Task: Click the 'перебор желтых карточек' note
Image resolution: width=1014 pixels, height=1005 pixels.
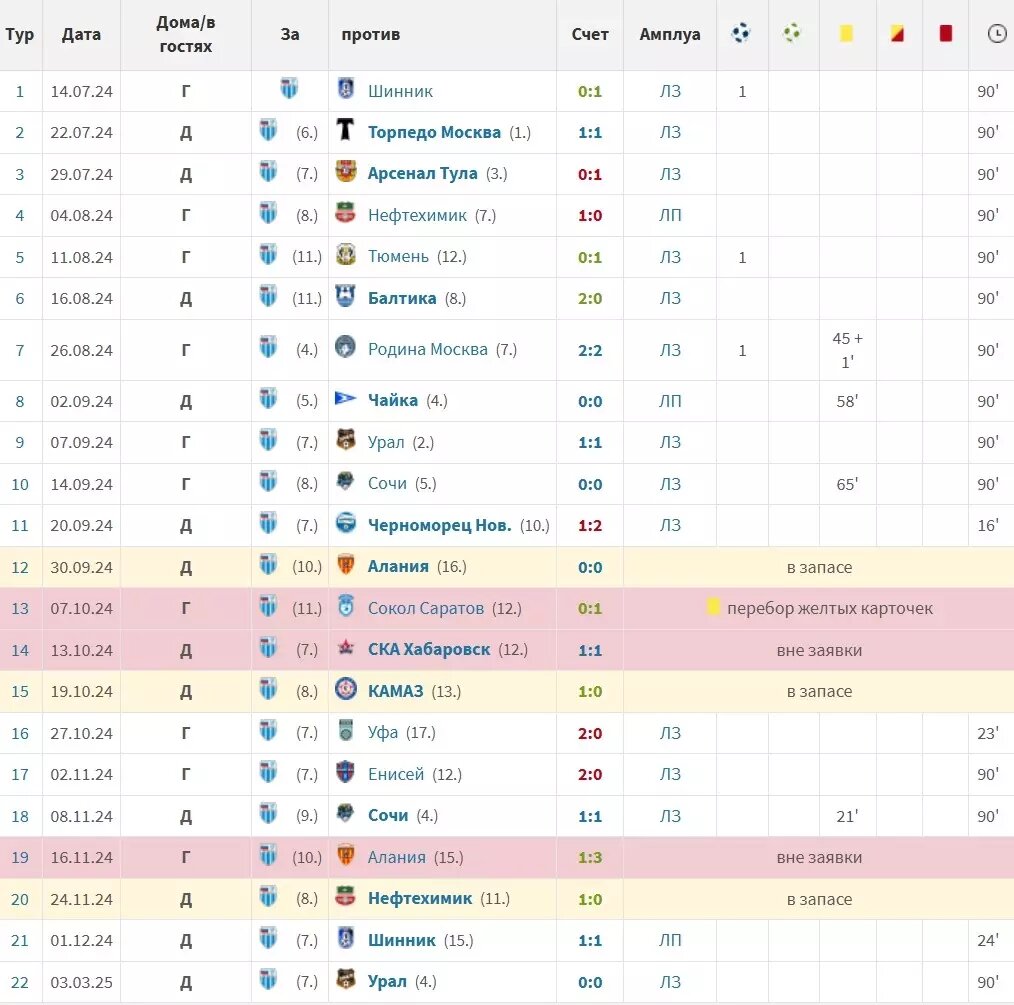Action: [830, 609]
